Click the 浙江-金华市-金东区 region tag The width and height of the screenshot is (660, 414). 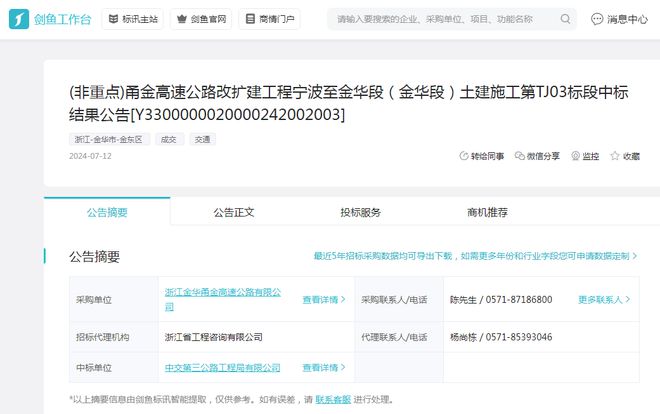109,139
